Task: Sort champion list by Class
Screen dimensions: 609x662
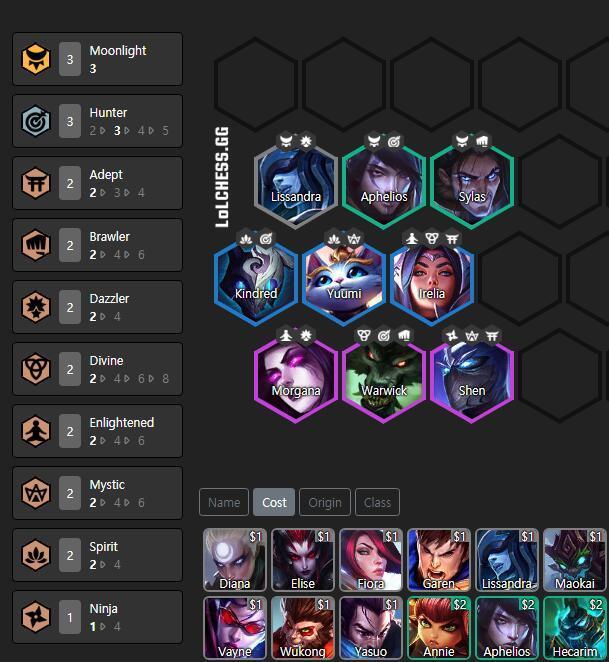Action: tap(377, 502)
